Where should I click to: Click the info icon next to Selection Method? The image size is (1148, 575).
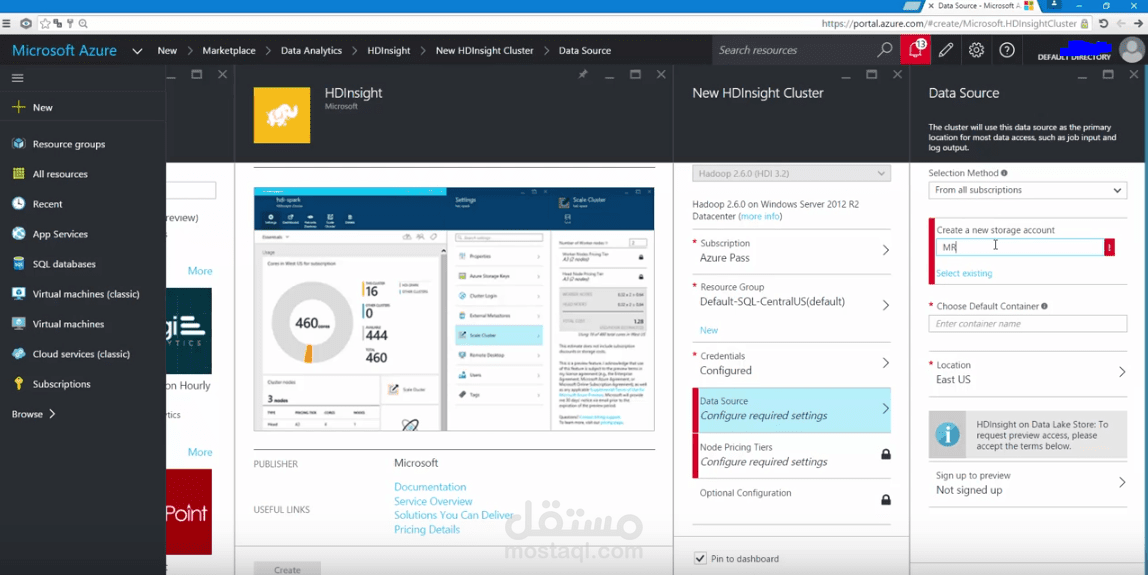click(1004, 174)
